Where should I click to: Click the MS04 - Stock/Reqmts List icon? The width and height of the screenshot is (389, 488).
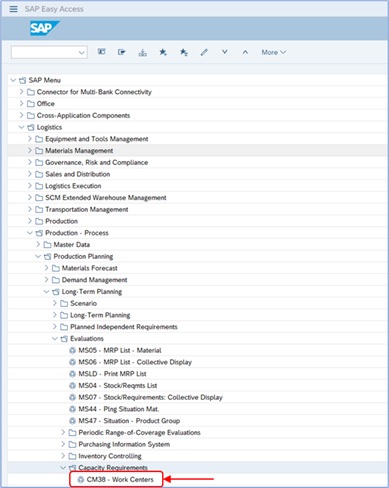click(x=72, y=386)
